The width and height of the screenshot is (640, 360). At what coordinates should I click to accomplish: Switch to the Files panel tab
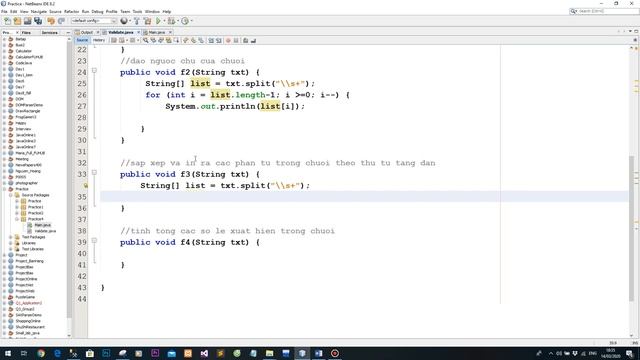point(26,32)
